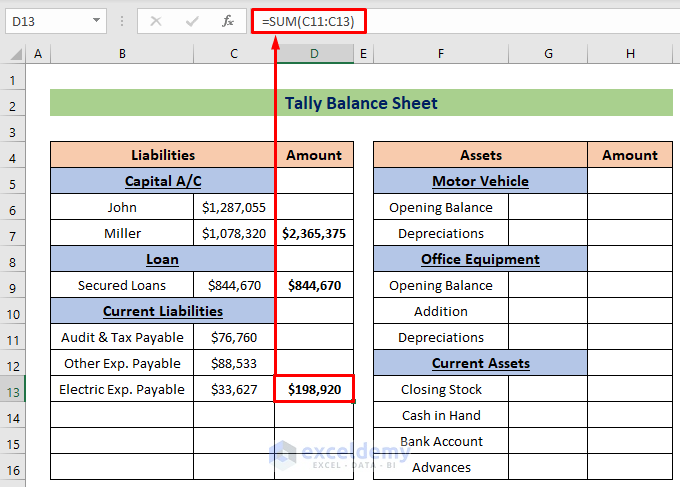Select row 7 header
Viewport: 680px width, 487px height.
[x=13, y=233]
